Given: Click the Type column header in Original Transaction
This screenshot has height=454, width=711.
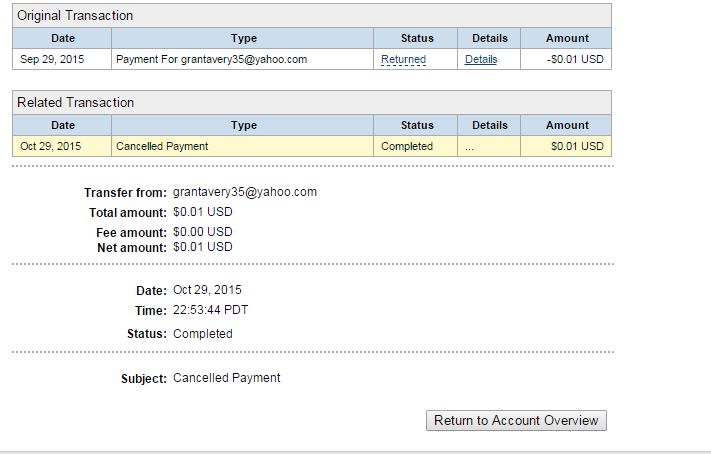Looking at the screenshot, I should pyautogui.click(x=243, y=39).
